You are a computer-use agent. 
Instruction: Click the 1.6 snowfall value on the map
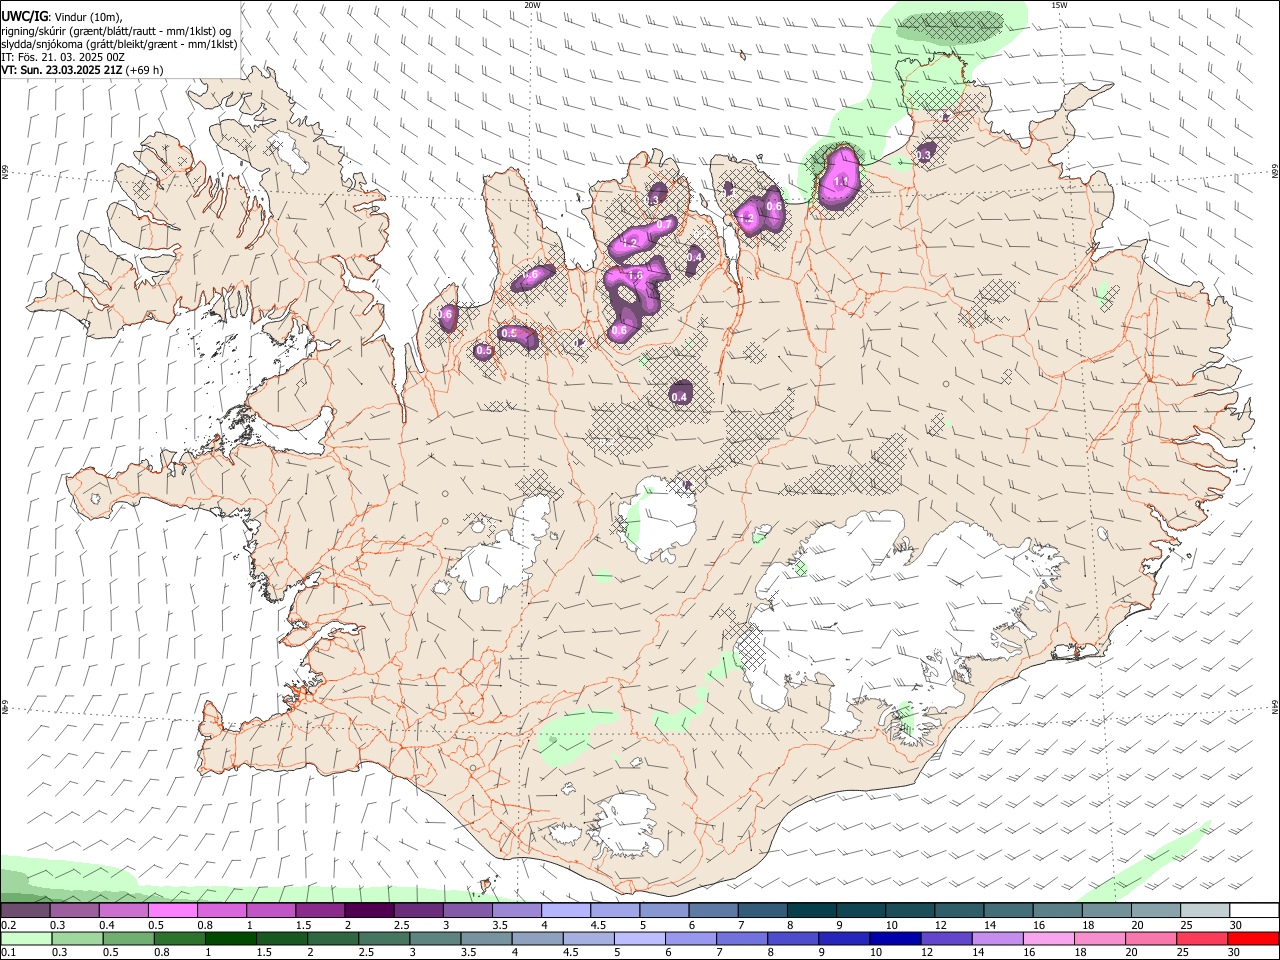[x=635, y=275]
